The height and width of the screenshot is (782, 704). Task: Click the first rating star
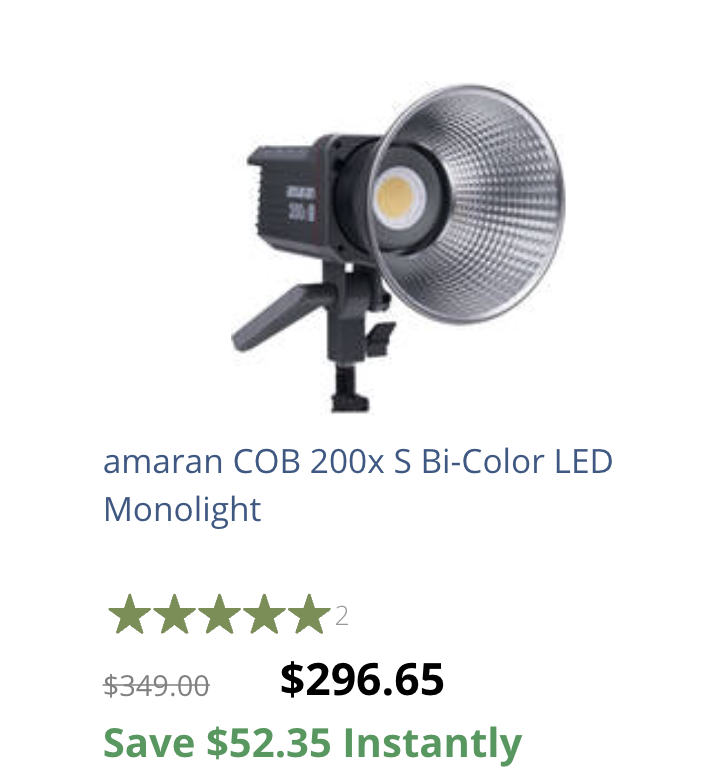click(x=130, y=614)
